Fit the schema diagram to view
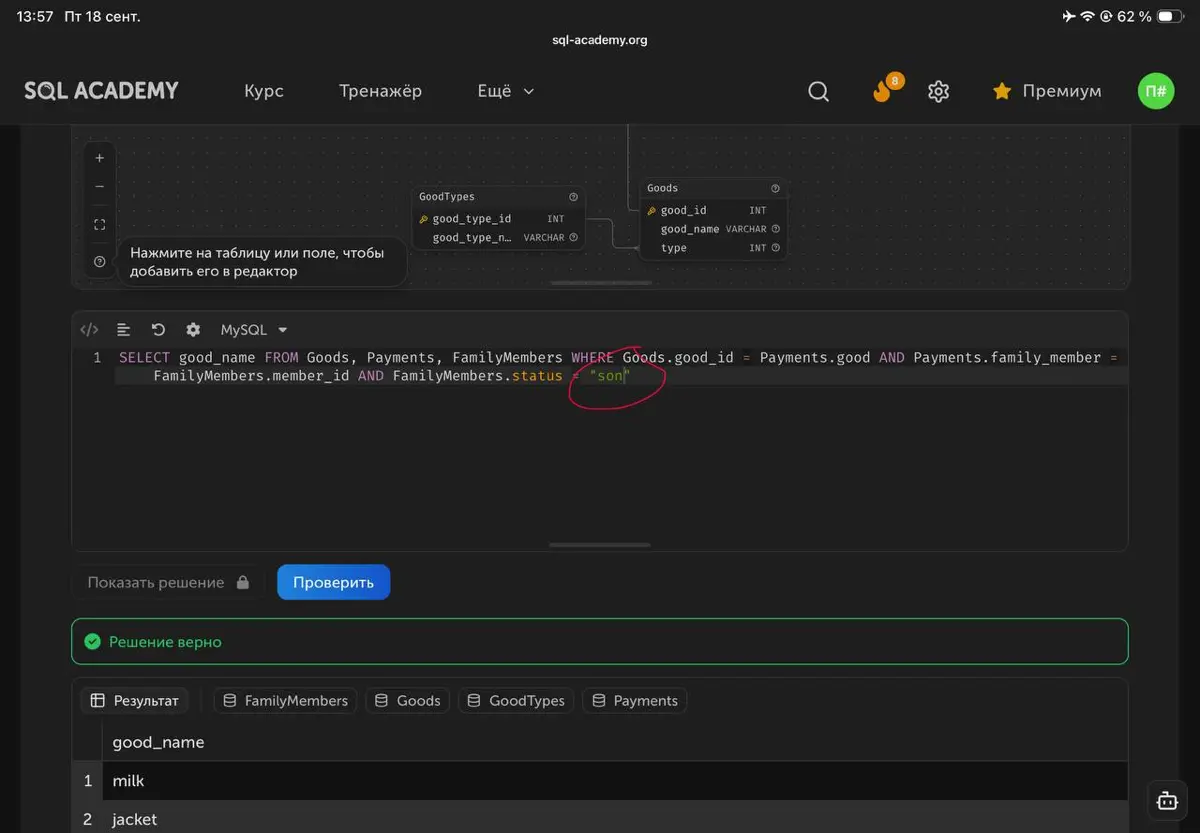 99,224
